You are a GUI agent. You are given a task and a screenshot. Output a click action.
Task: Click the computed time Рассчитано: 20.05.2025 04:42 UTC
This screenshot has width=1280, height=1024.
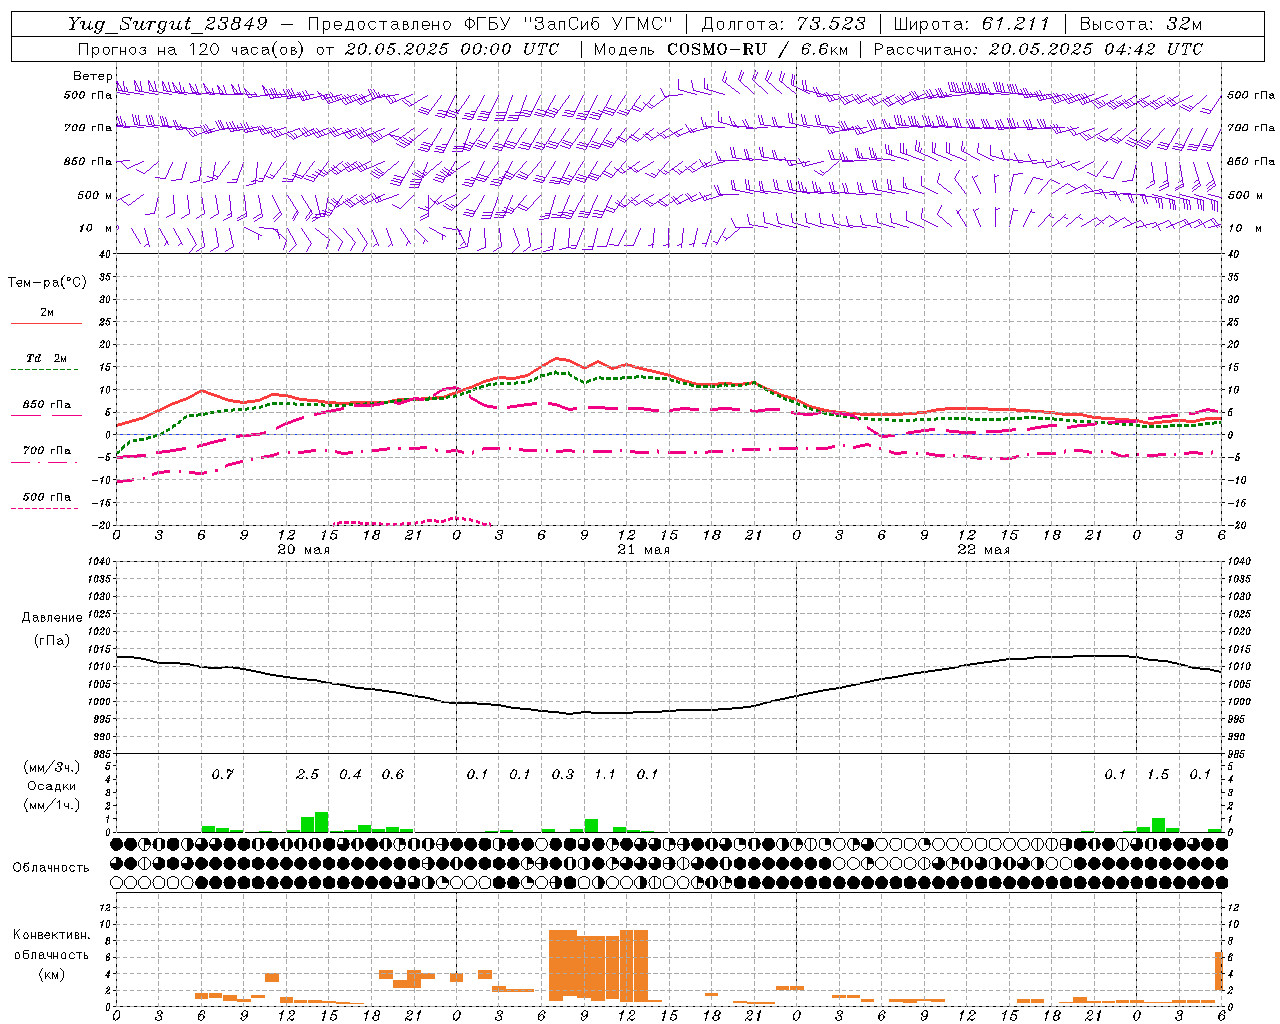[x=1038, y=49]
